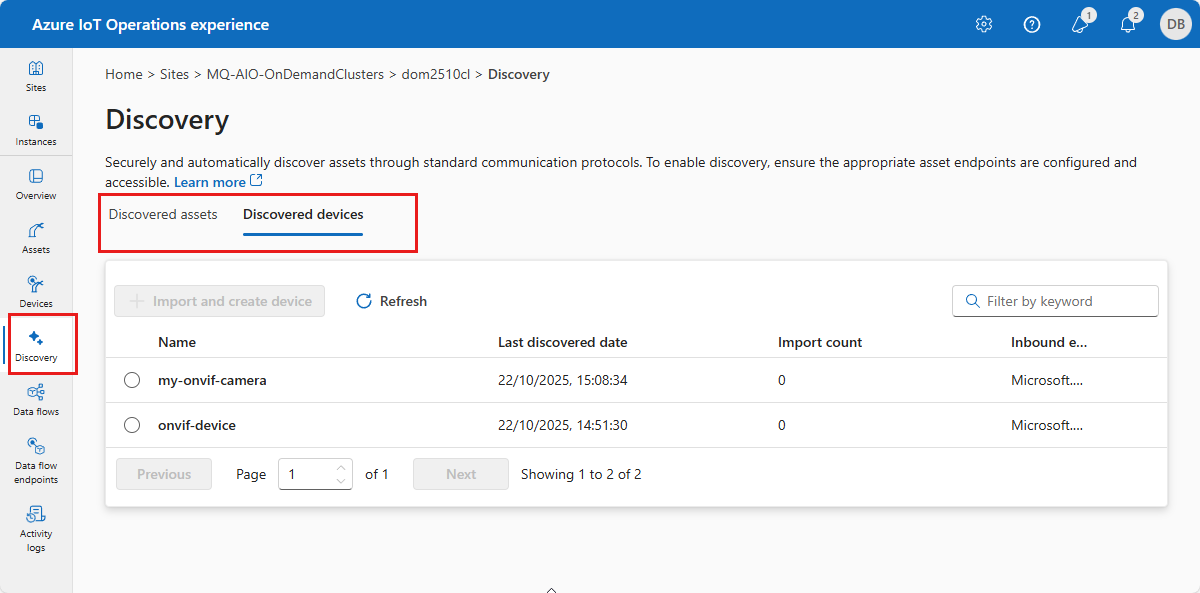Open Data flow endpoints in sidebar

36,460
